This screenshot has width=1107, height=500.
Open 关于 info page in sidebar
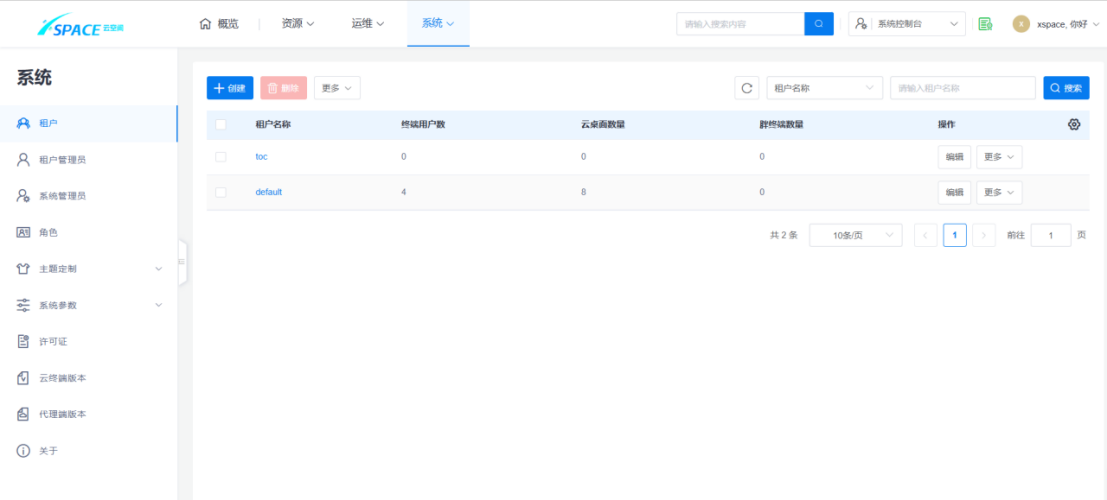[48, 451]
